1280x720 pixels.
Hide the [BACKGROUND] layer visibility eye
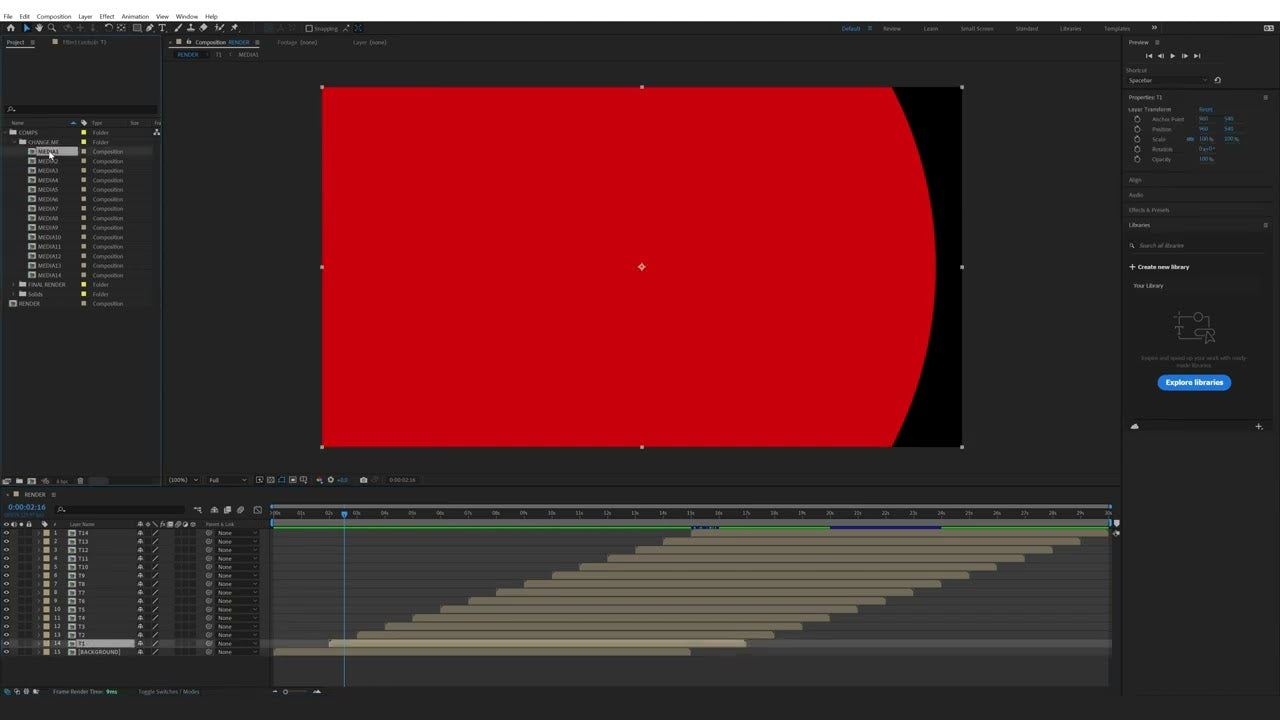coord(6,651)
